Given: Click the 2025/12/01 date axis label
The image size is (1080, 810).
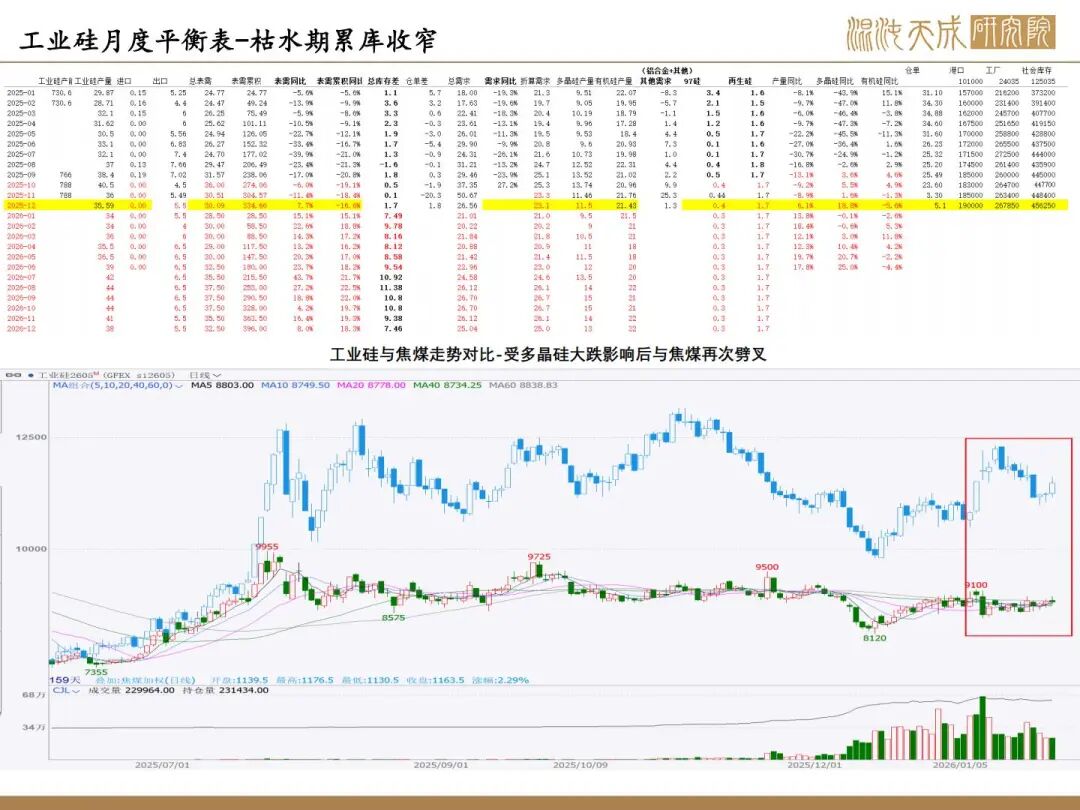Looking at the screenshot, I should click(814, 765).
